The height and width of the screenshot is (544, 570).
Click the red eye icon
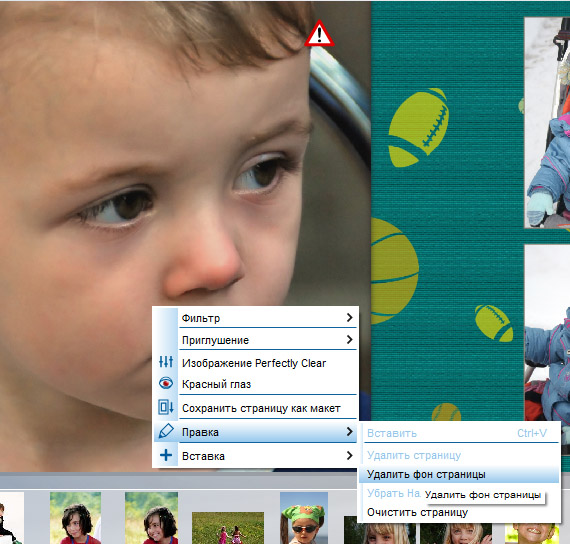click(166, 383)
